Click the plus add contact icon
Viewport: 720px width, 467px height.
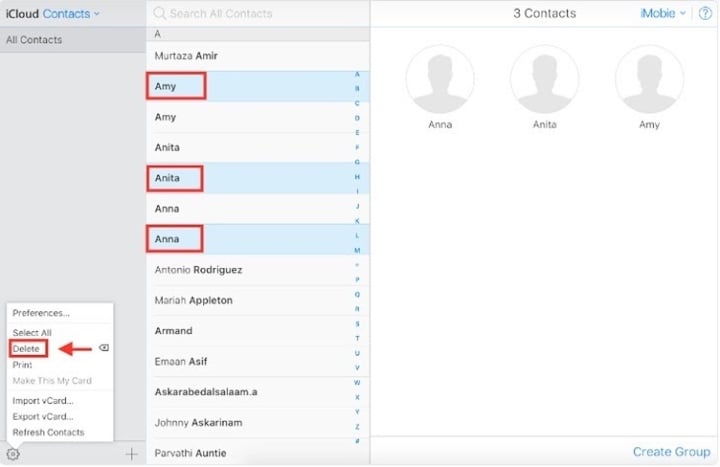click(132, 454)
